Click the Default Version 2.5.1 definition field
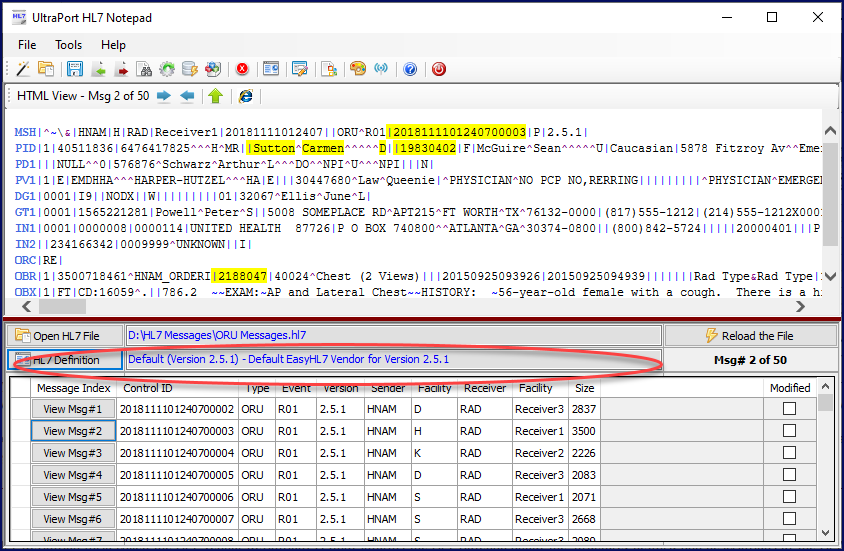This screenshot has height=551, width=844. click(x=393, y=359)
